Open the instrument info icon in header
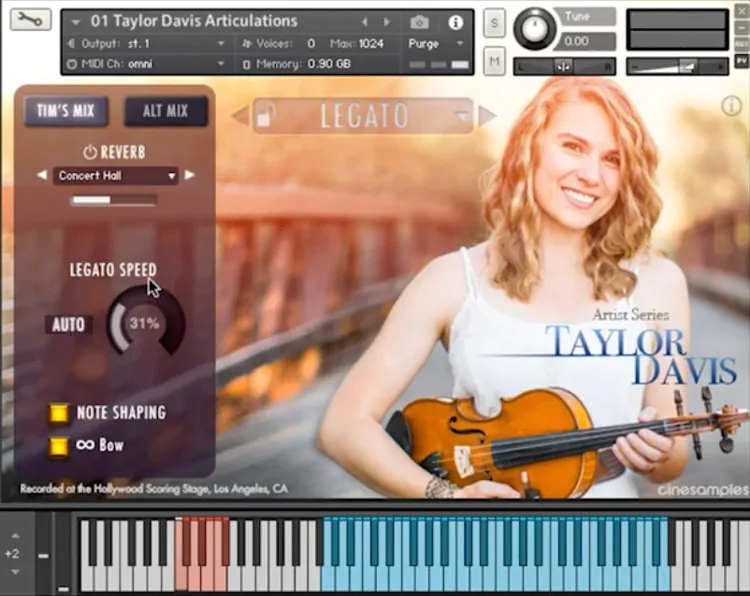This screenshot has height=596, width=750. pos(456,22)
